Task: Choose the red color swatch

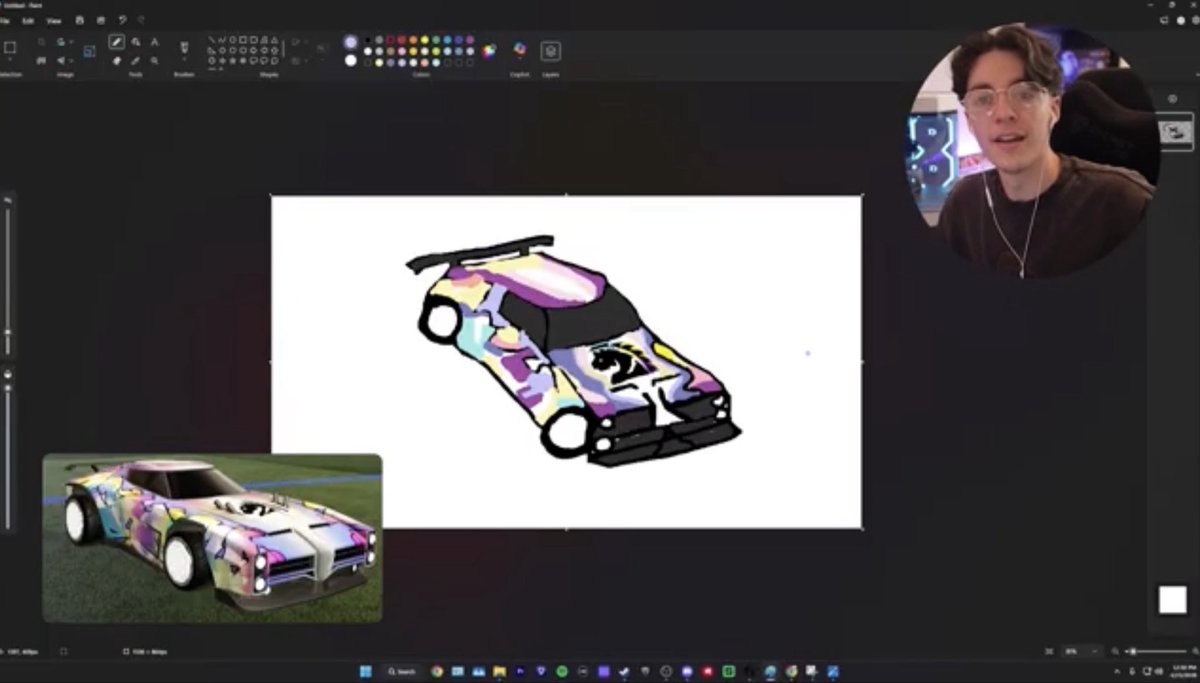Action: (x=402, y=40)
